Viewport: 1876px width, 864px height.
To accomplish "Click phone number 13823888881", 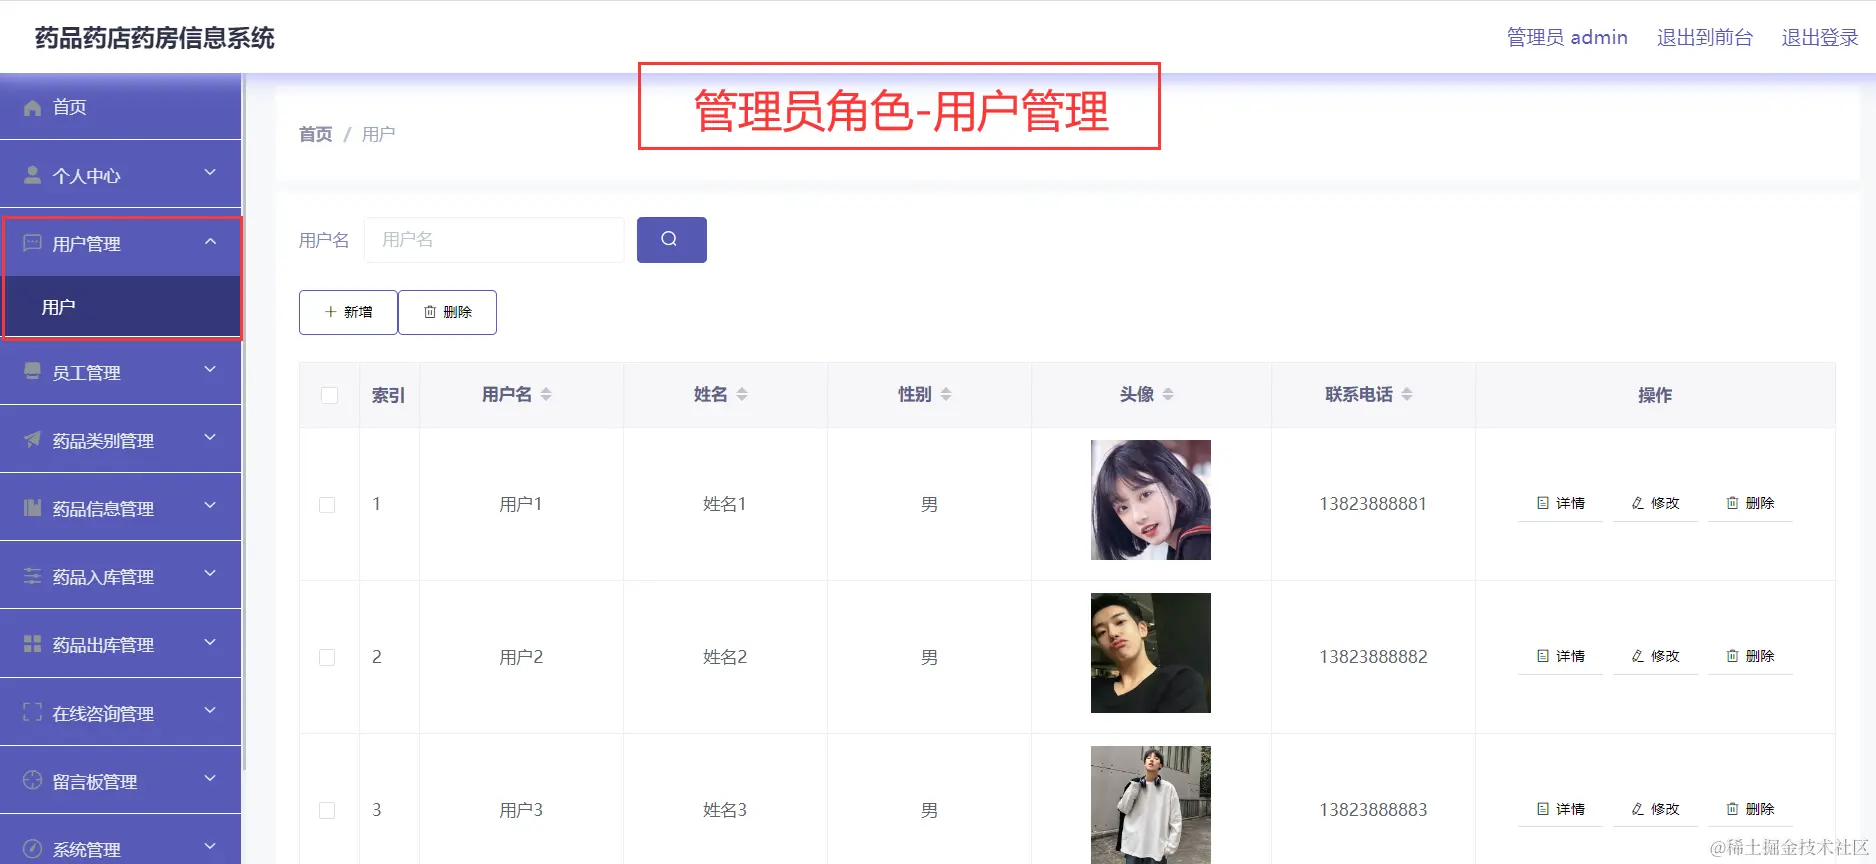I will [1373, 504].
